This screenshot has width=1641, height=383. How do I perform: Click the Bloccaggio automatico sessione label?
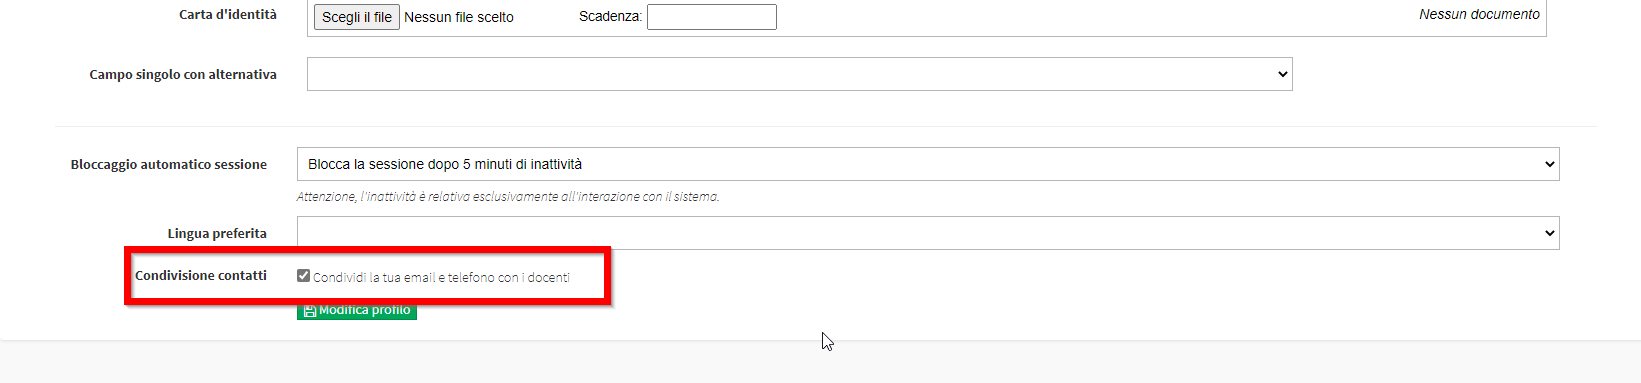(x=169, y=164)
